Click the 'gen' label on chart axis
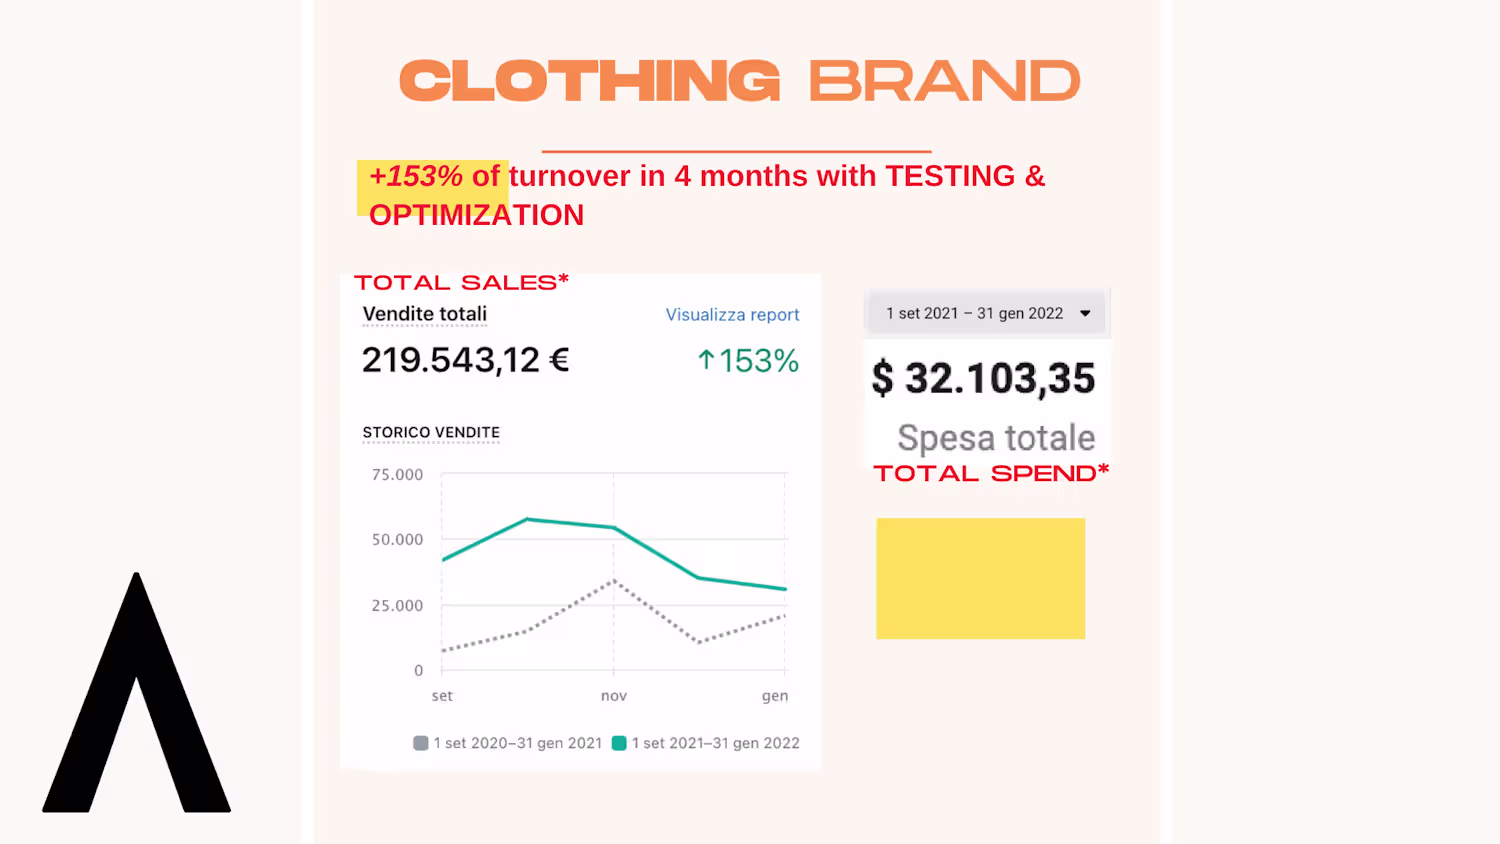 (775, 696)
